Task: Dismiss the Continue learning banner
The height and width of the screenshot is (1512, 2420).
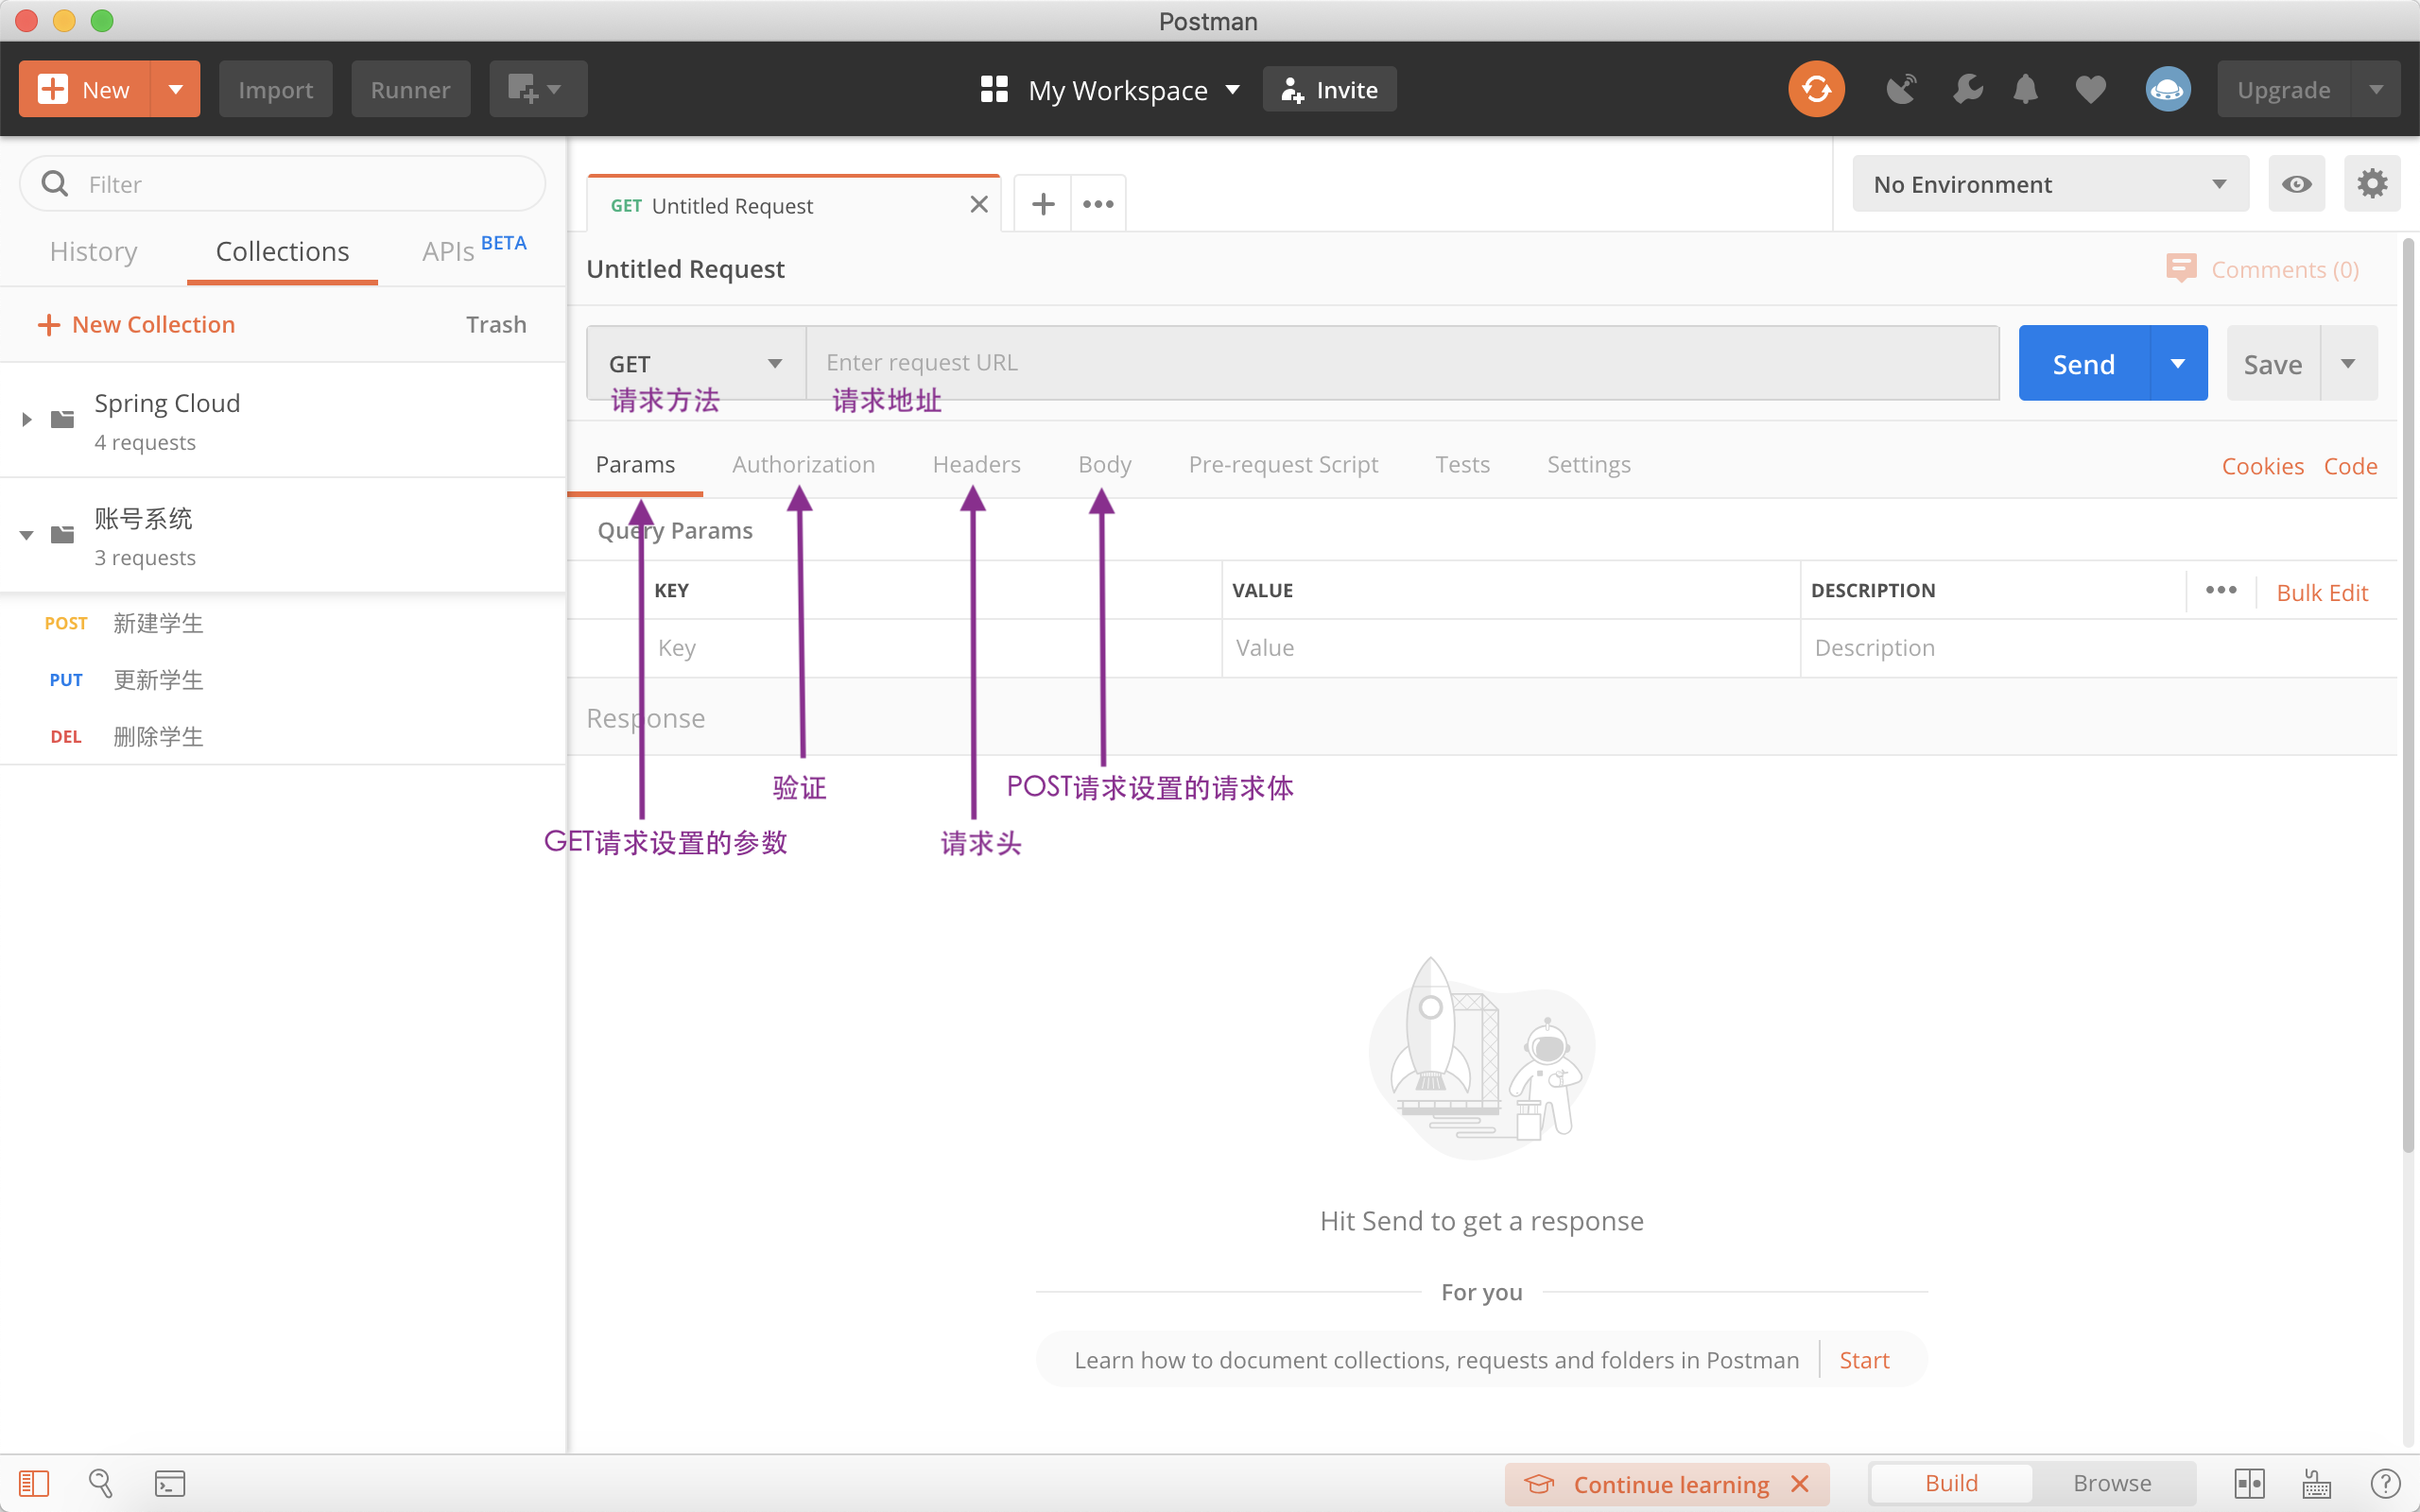Action: pyautogui.click(x=1800, y=1483)
